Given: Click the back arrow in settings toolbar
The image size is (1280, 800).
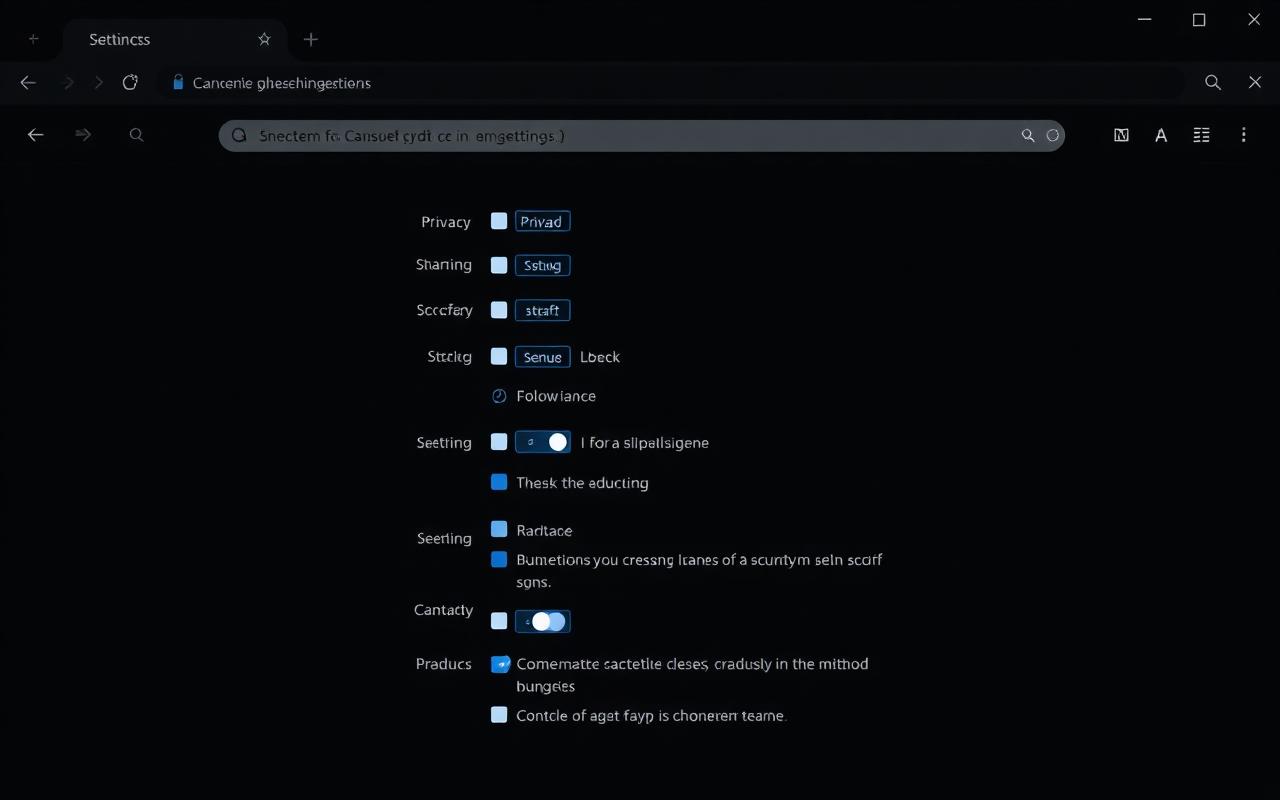Looking at the screenshot, I should [36, 135].
